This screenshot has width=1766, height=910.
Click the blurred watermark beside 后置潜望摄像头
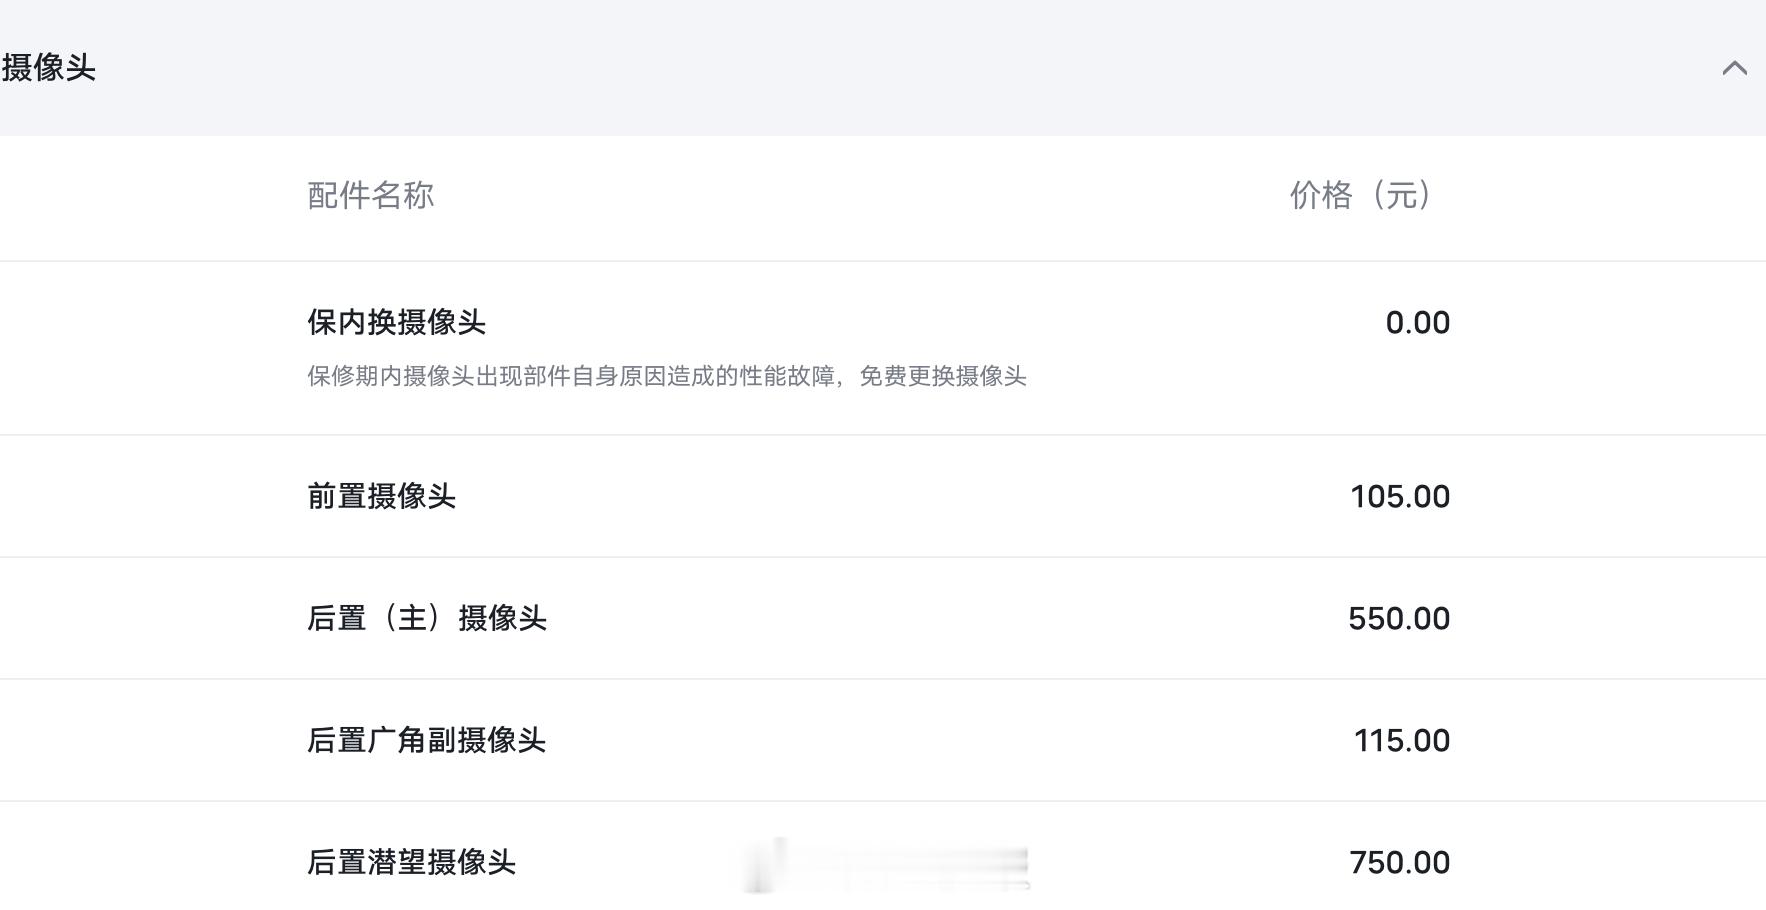pos(886,865)
